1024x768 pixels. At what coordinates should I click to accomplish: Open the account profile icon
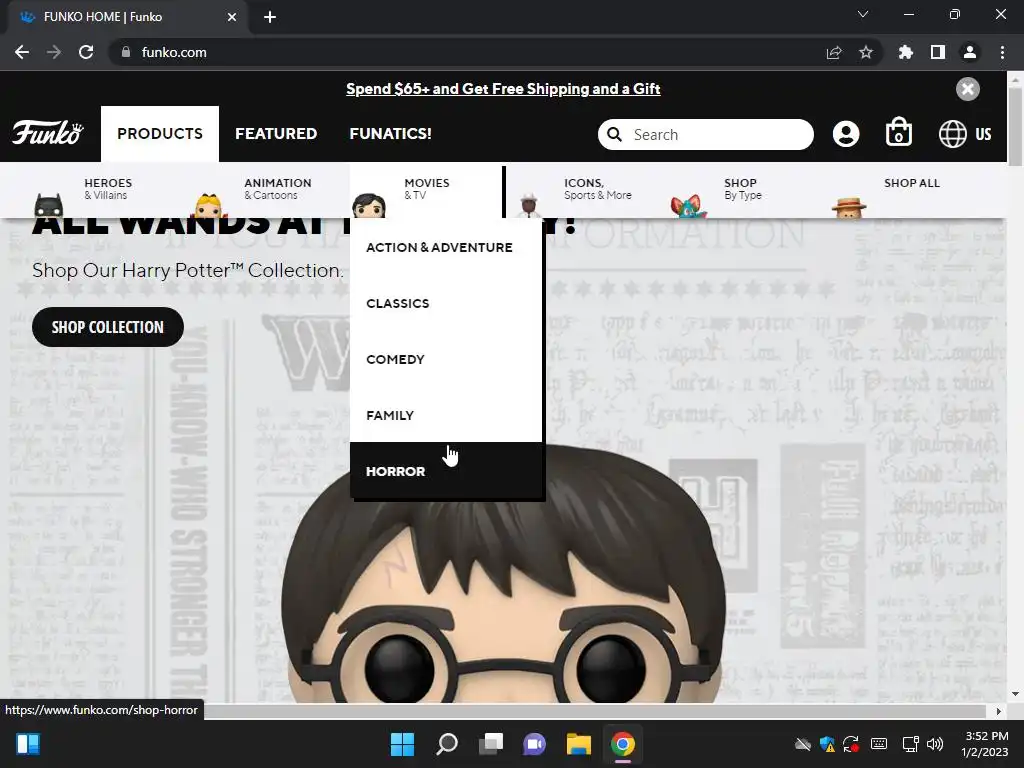pyautogui.click(x=846, y=134)
